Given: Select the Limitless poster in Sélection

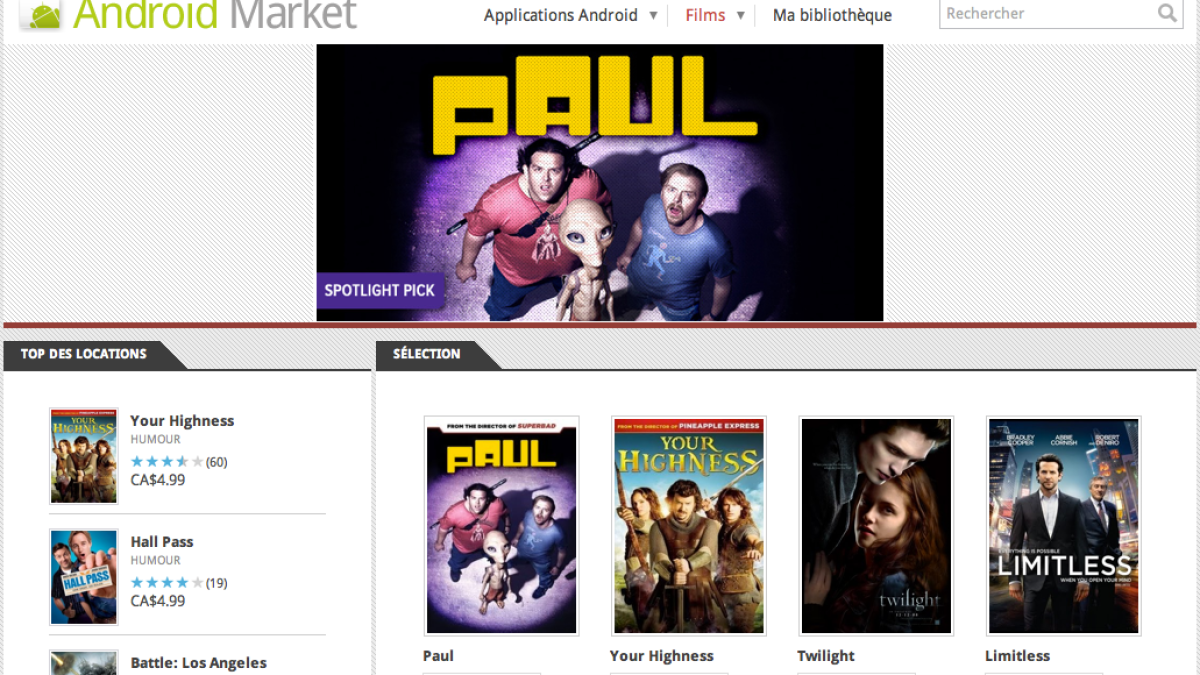Looking at the screenshot, I should pyautogui.click(x=1064, y=526).
